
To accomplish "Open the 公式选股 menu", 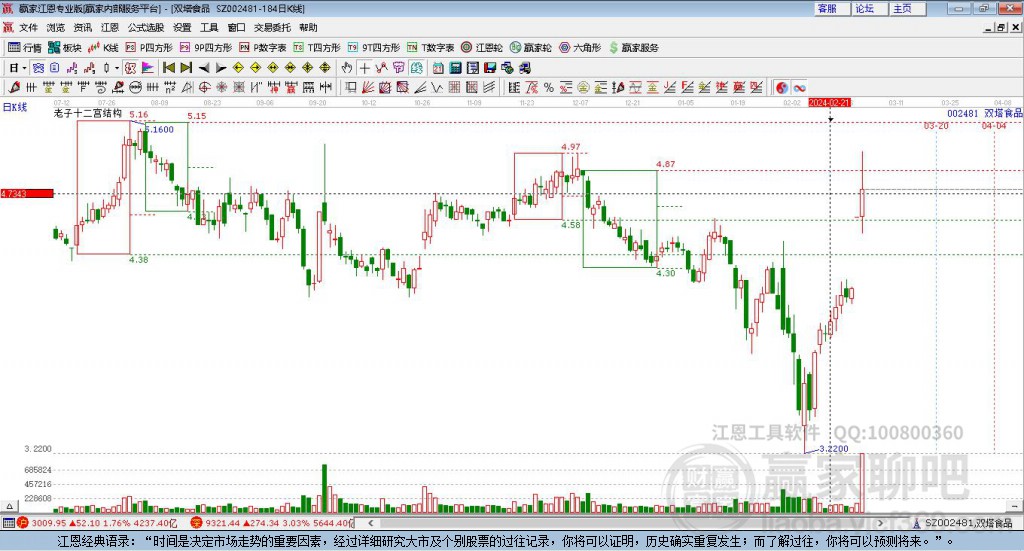I will click(x=146, y=27).
